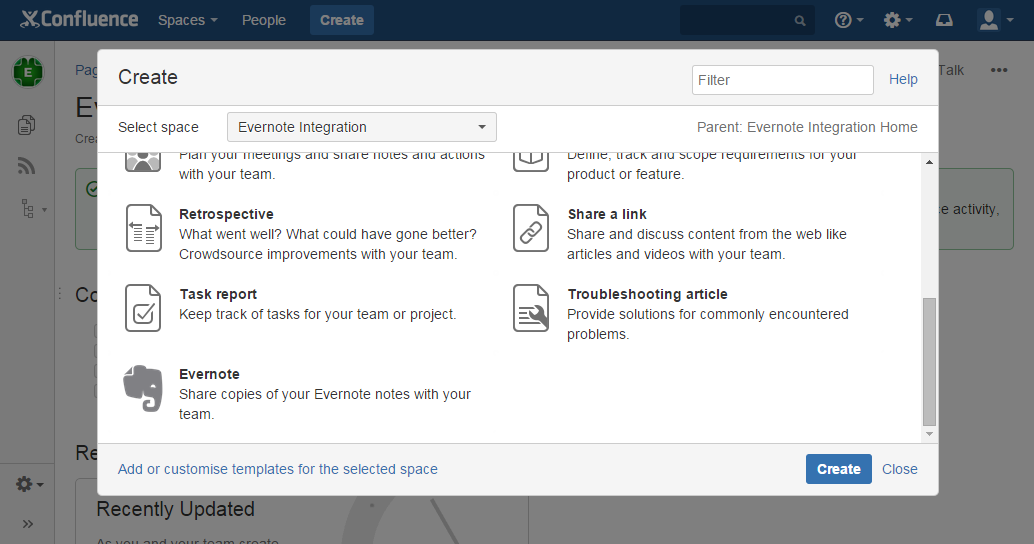Open the Pages icon in left sidebar
The height and width of the screenshot is (544, 1034).
click(x=27, y=125)
